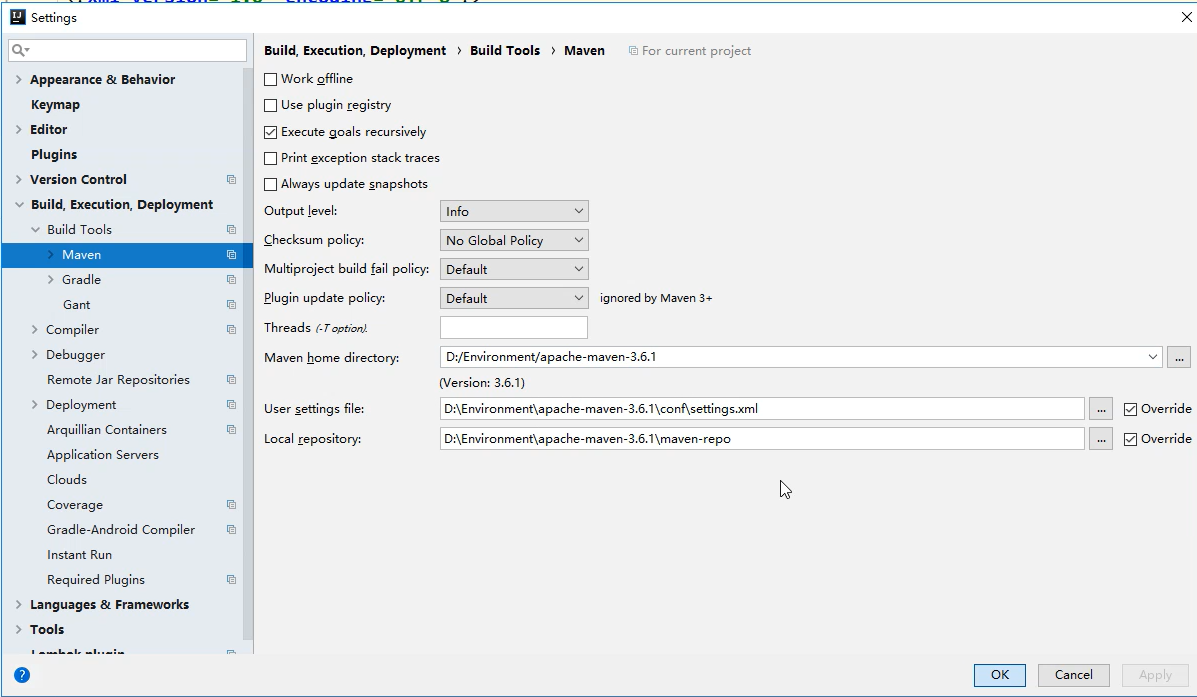Uncheck Execute goals recursively
The height and width of the screenshot is (697, 1197).
click(270, 132)
